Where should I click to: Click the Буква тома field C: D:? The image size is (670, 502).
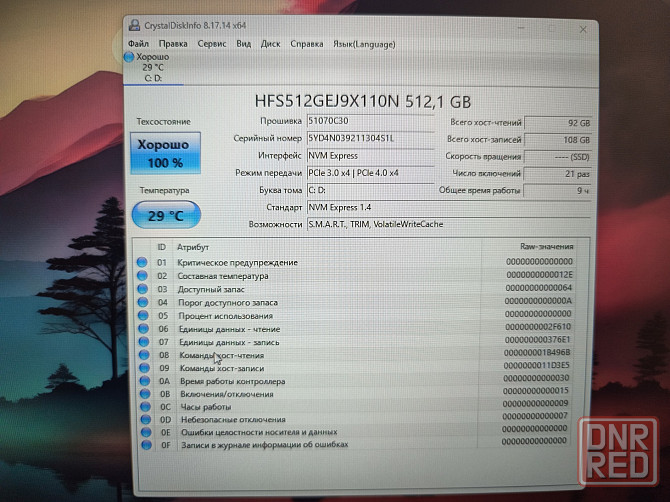pyautogui.click(x=370, y=190)
